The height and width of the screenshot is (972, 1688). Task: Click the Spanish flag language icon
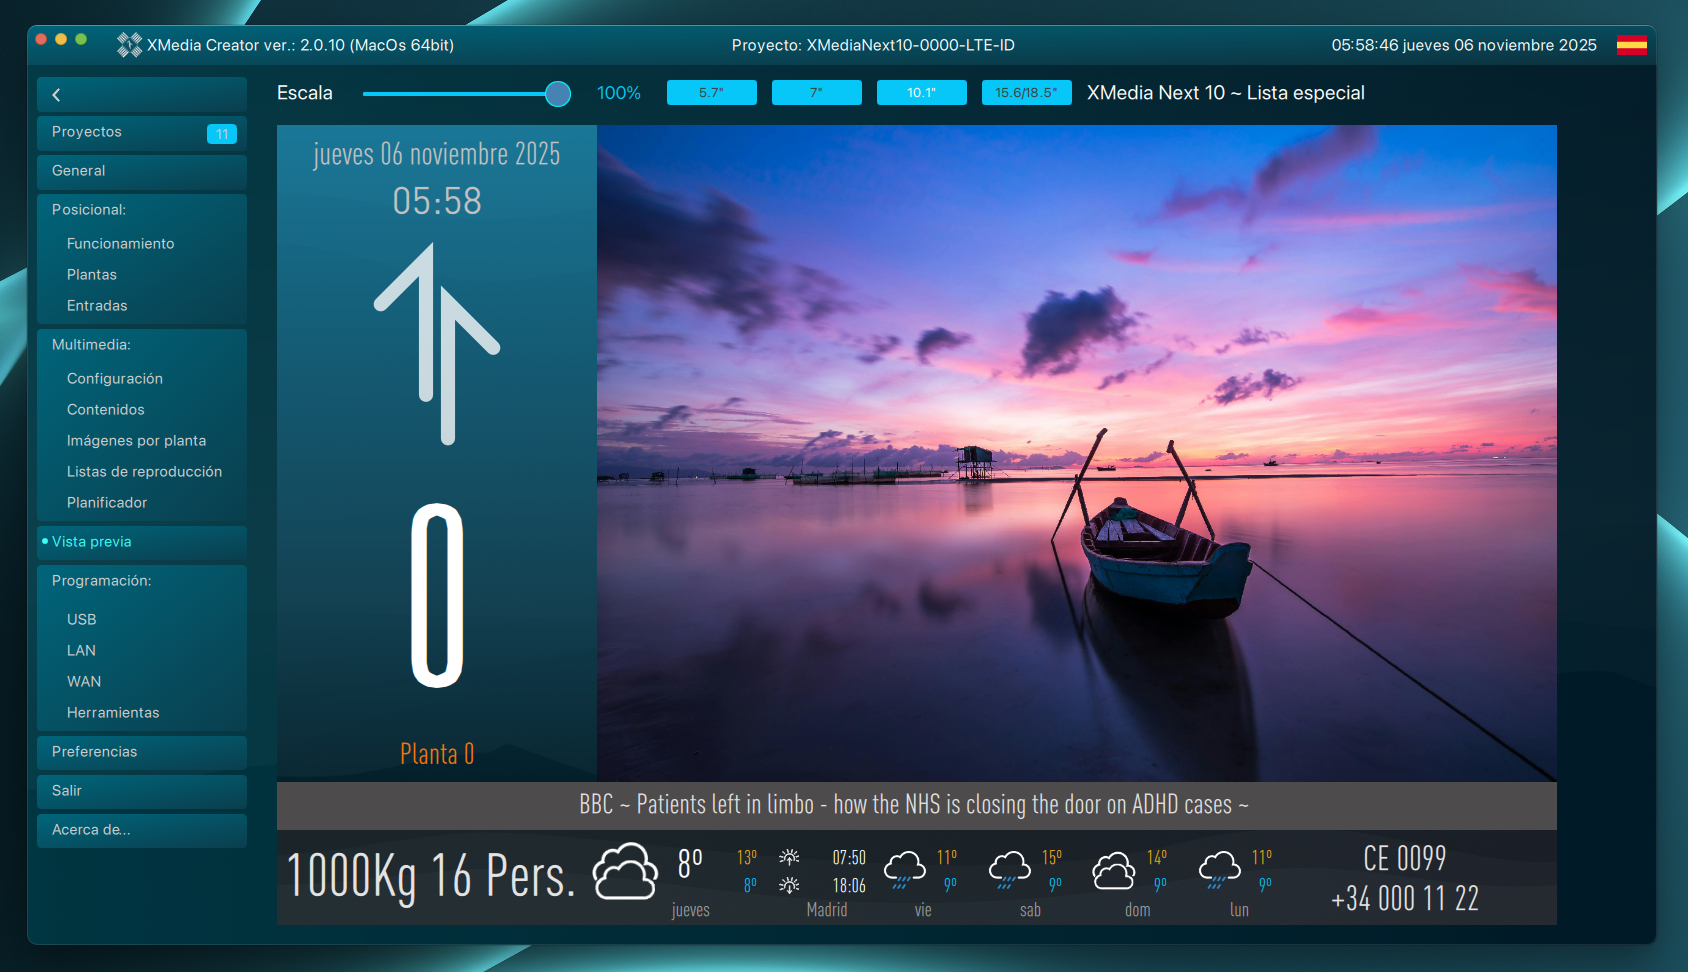pos(1631,45)
